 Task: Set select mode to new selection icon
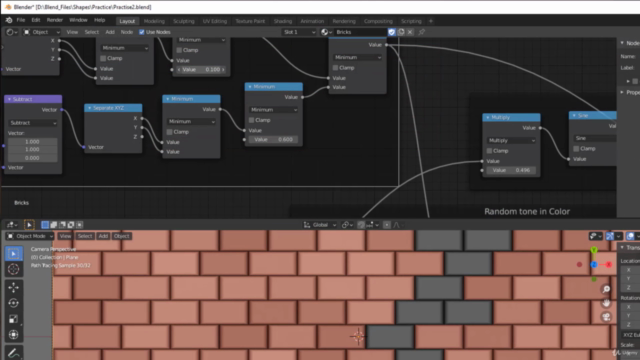point(45,225)
